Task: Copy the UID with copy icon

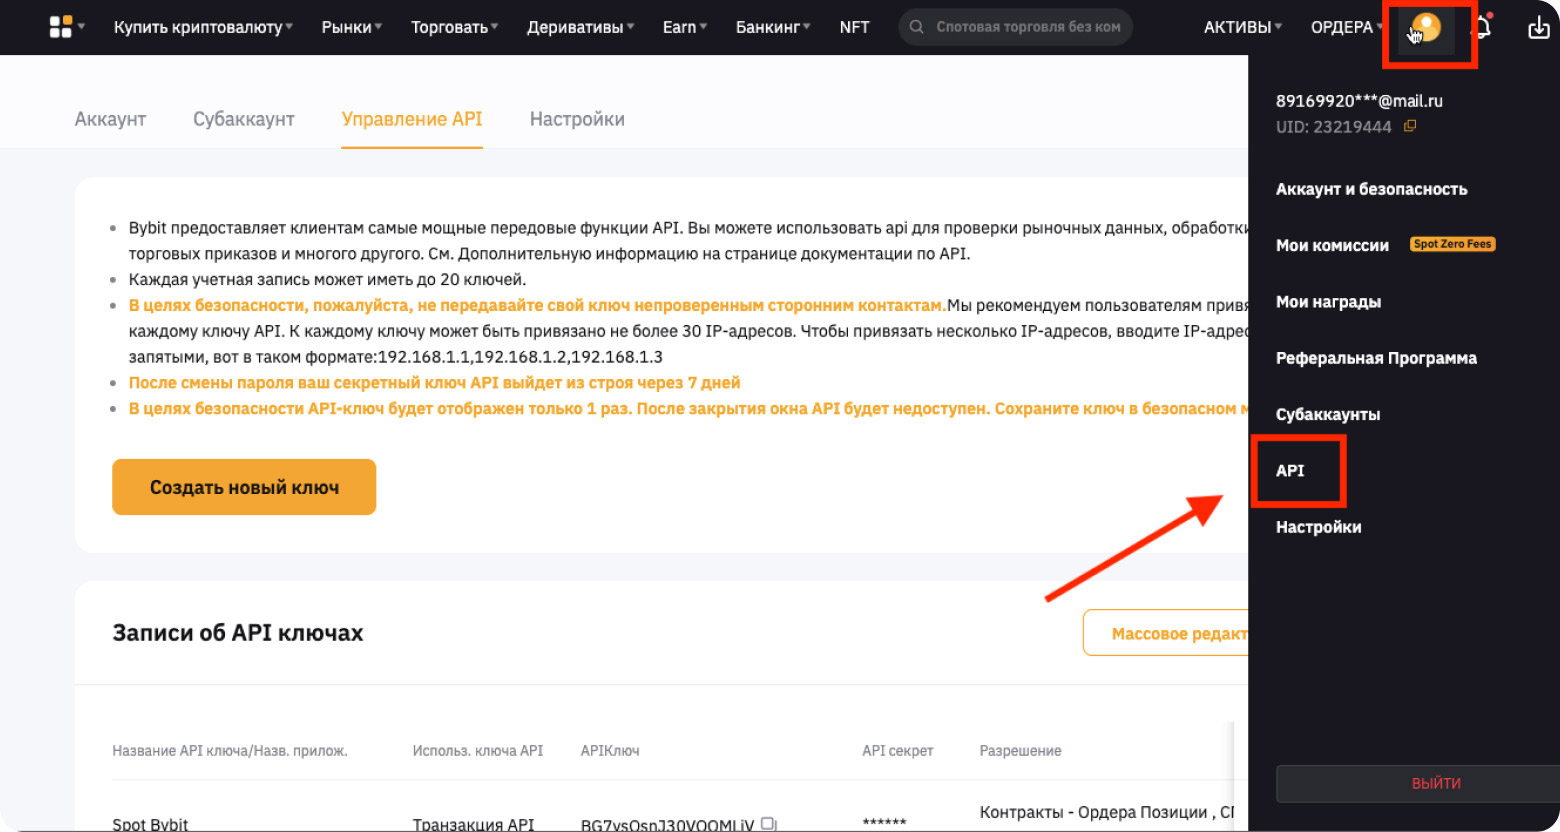Action: [x=1410, y=126]
